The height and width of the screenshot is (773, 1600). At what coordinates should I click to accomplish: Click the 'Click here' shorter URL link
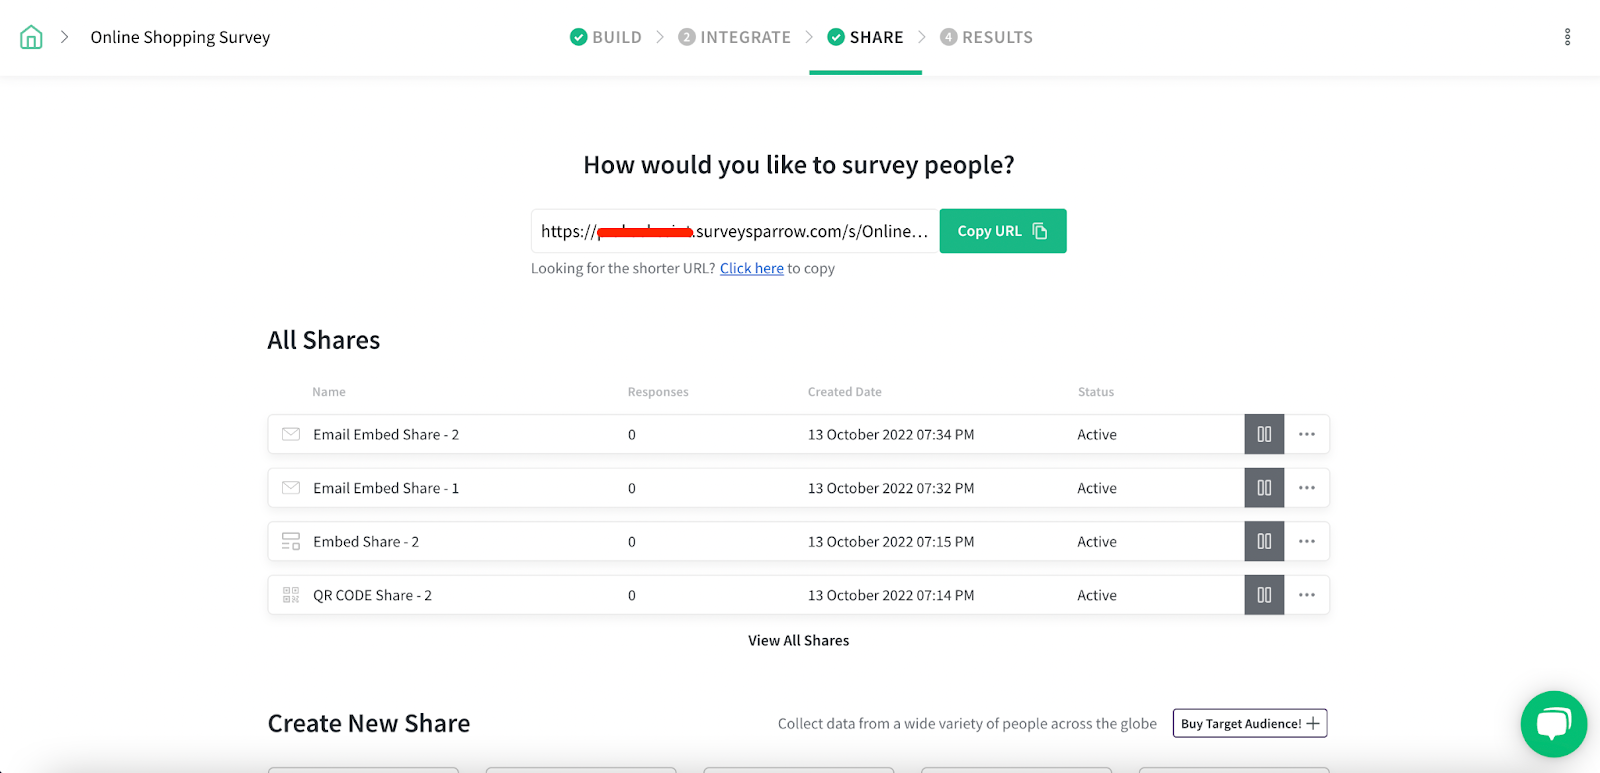pyautogui.click(x=751, y=268)
